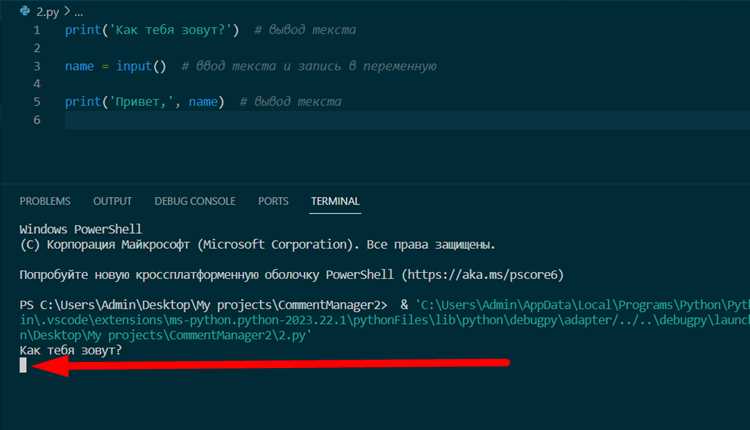750x430 pixels.
Task: Switch to the PORTS tab
Action: point(273,201)
